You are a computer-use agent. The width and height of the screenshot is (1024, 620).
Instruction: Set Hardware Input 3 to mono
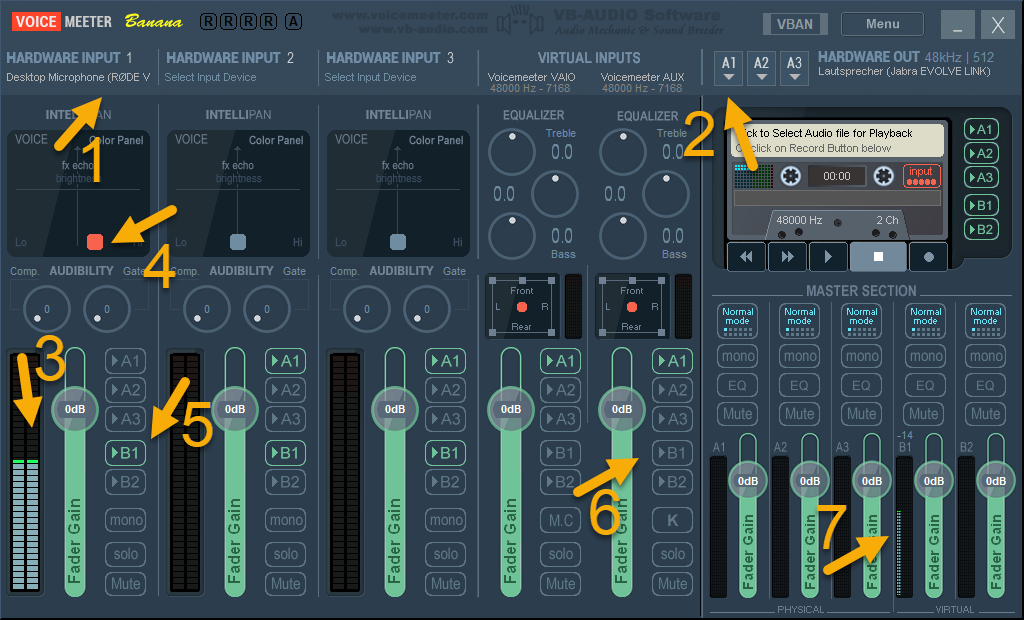[445, 520]
